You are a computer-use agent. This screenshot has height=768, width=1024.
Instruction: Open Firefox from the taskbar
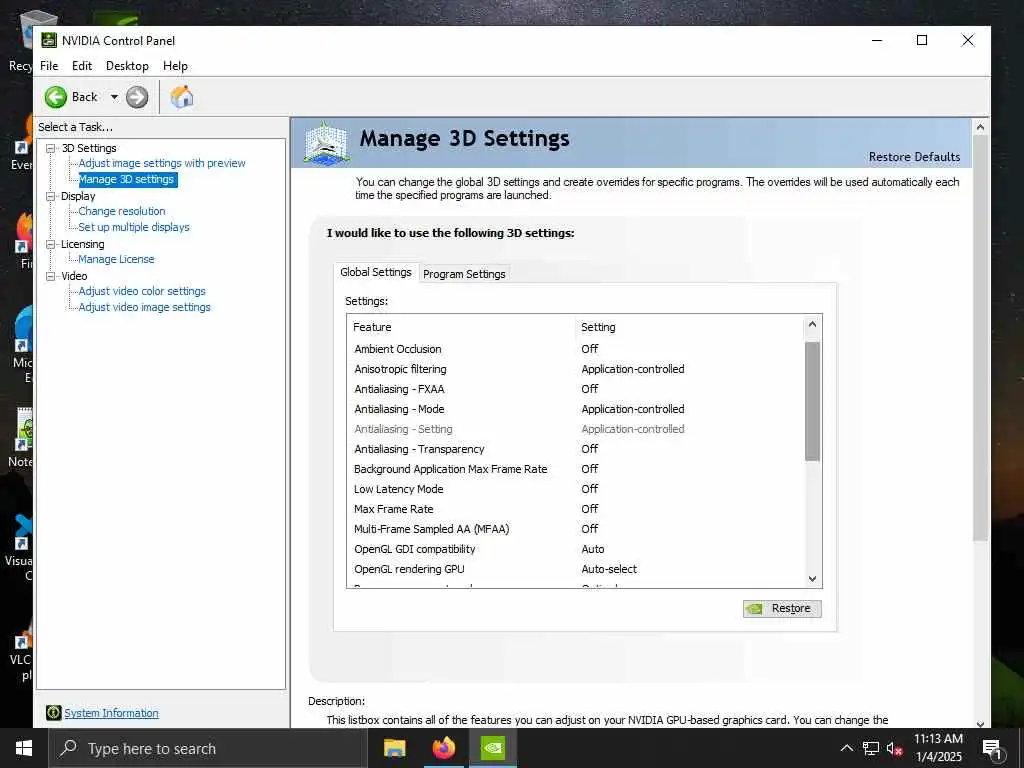point(444,748)
